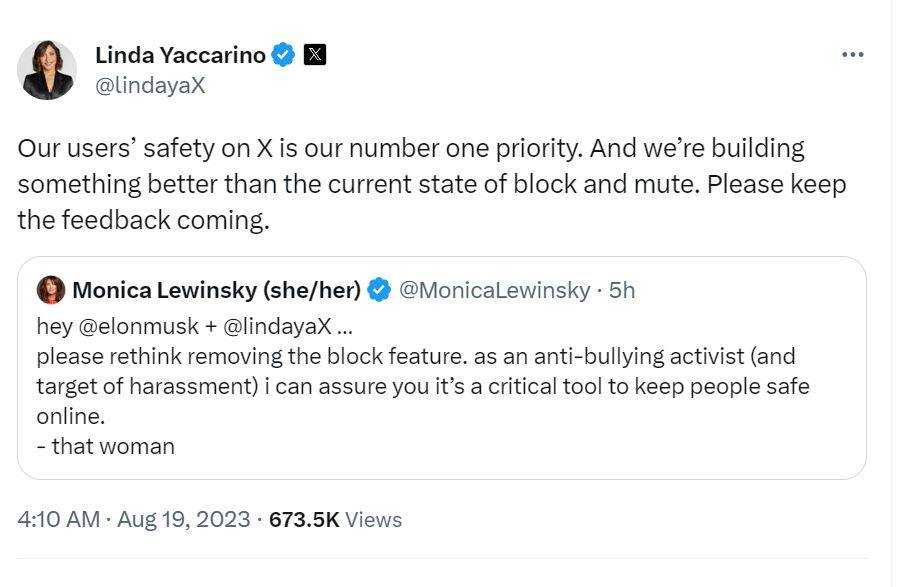Image resolution: width=906 pixels, height=587 pixels.
Task: Click the blue verified badge beside Linda Yaccarino
Action: click(283, 55)
